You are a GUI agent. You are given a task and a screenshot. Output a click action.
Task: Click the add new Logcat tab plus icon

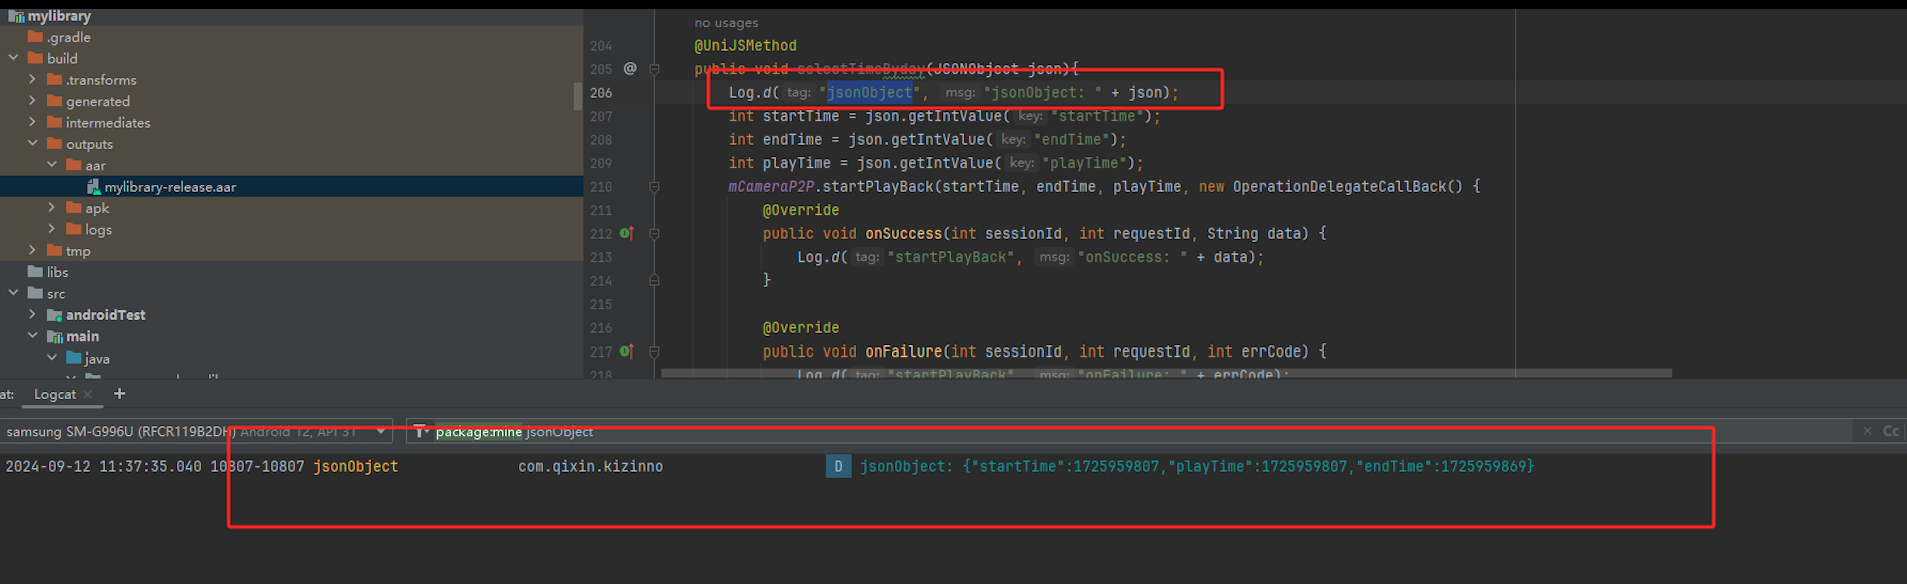point(119,394)
